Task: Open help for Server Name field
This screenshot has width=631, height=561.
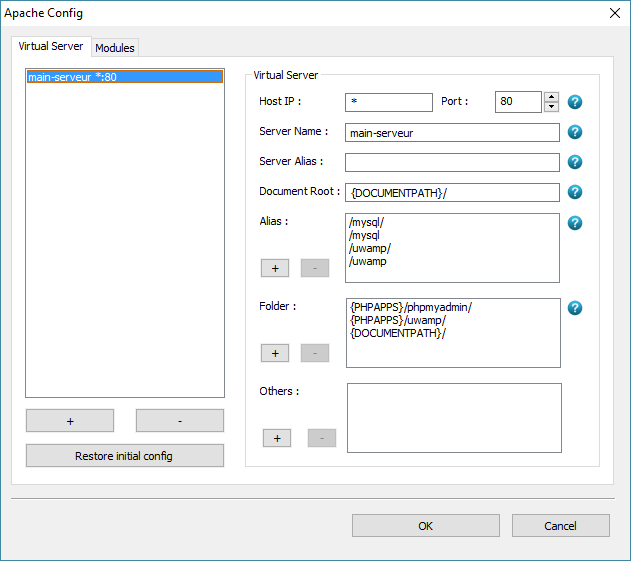Action: click(x=575, y=132)
